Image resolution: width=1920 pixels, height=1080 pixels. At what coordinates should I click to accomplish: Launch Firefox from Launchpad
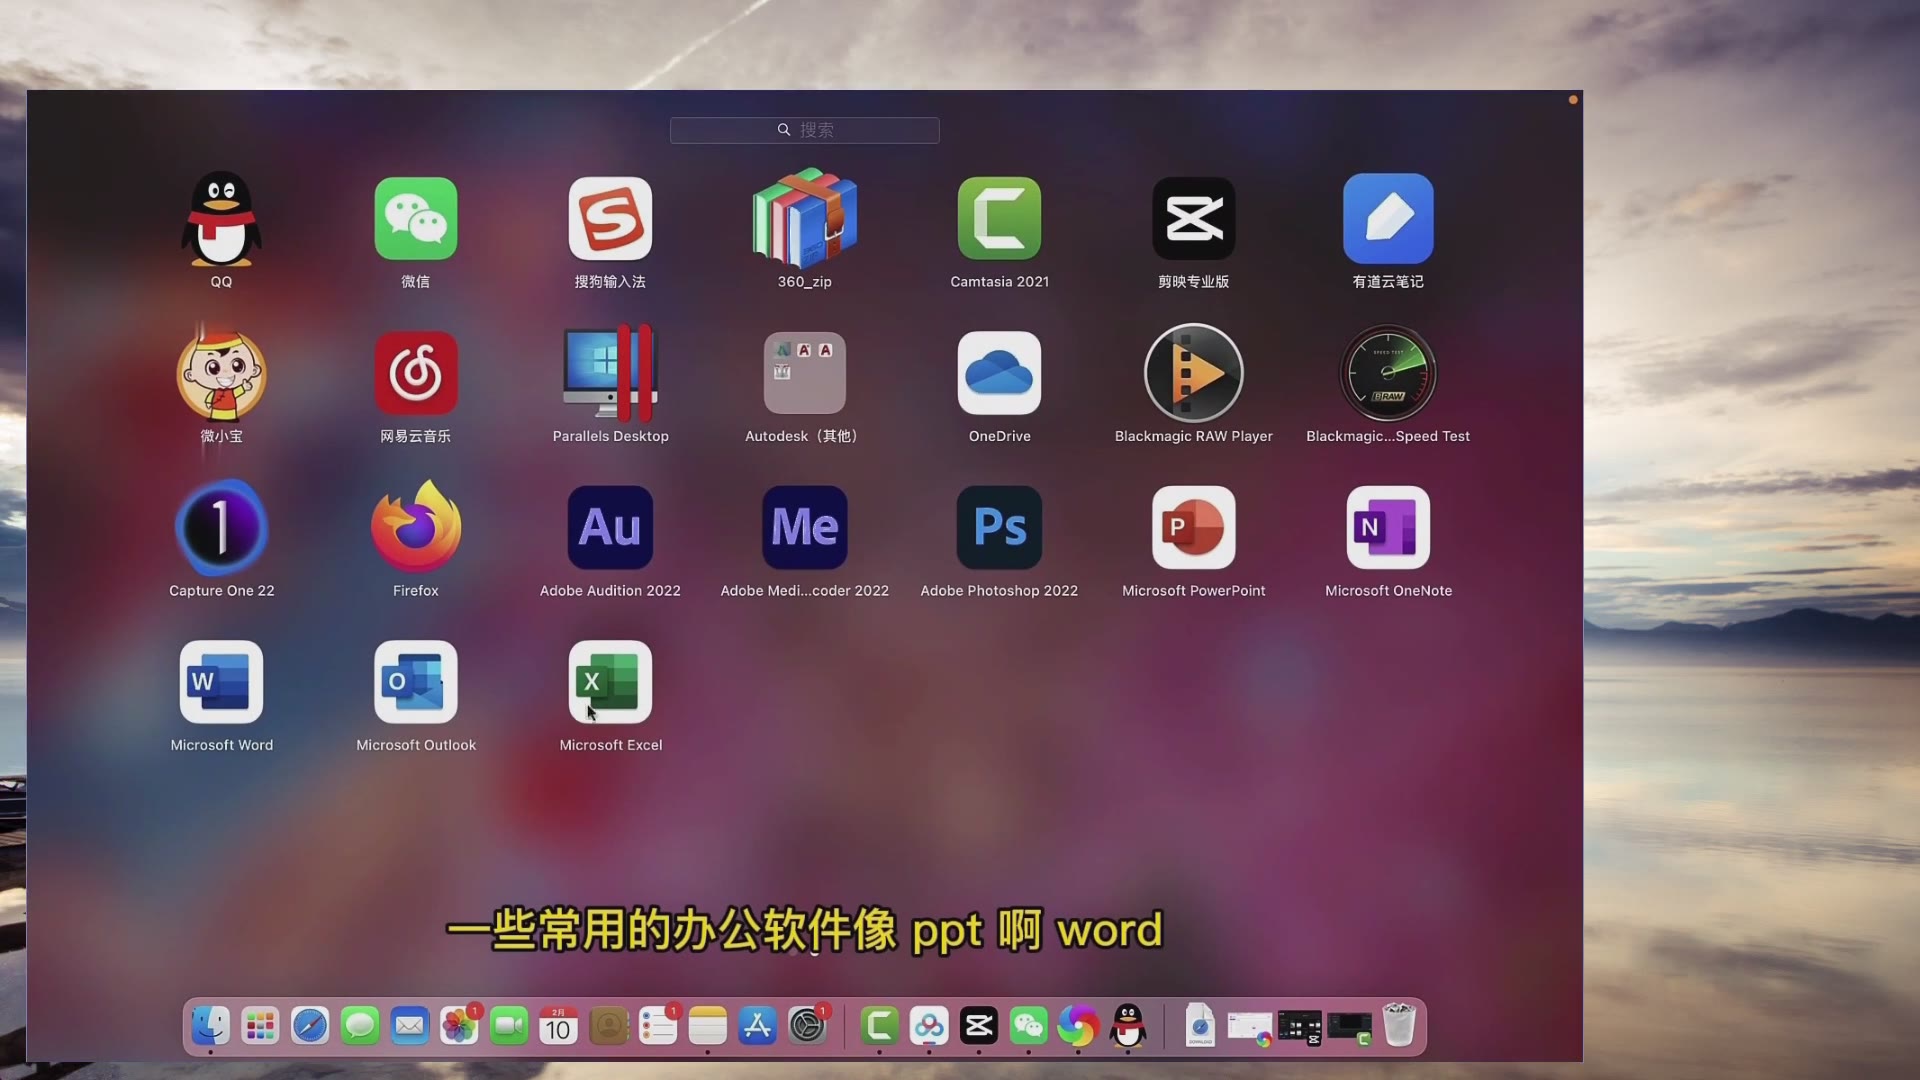pyautogui.click(x=416, y=527)
